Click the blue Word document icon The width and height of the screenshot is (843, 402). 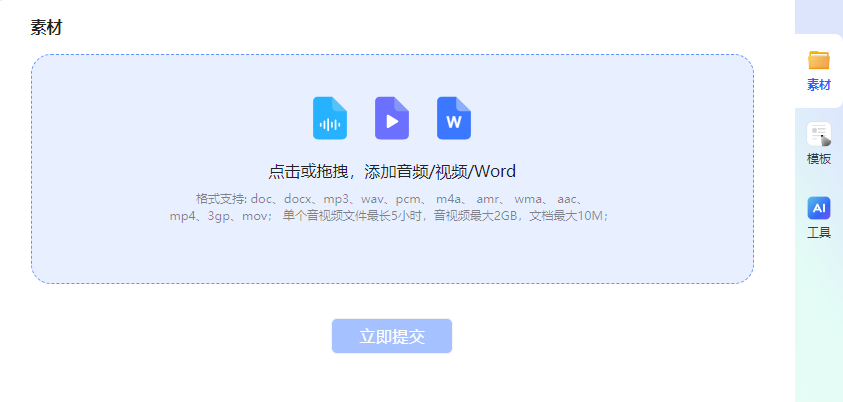click(454, 118)
